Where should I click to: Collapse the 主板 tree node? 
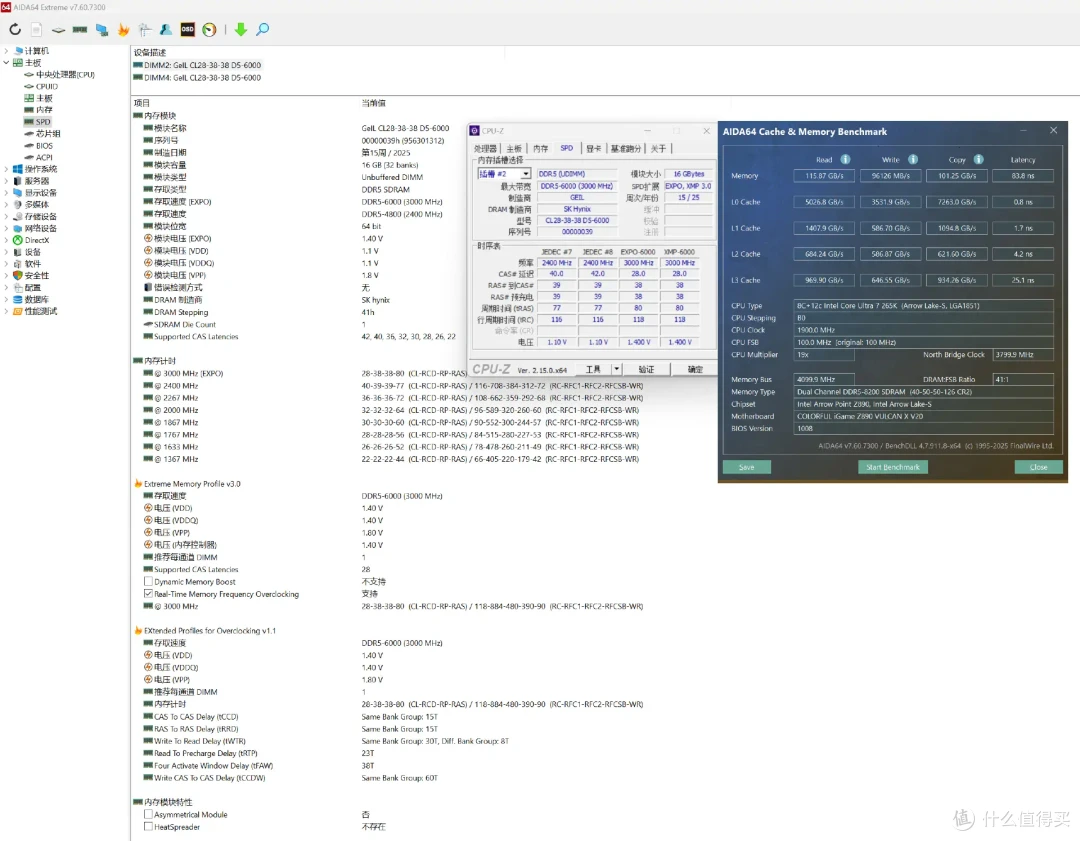click(x=6, y=63)
